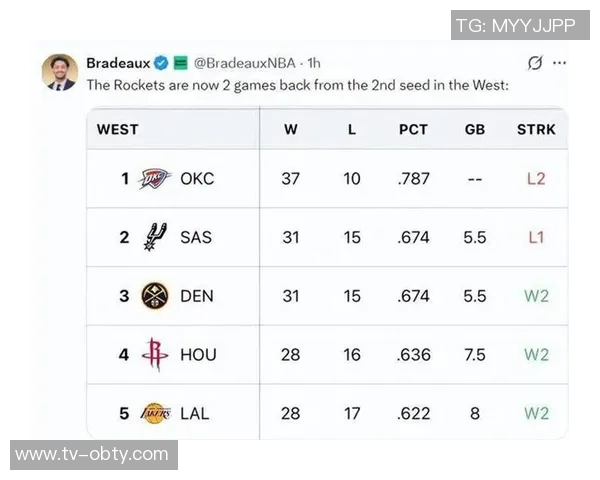Click the Houston Rockets logo
This screenshot has height=480, width=600.
155,353
